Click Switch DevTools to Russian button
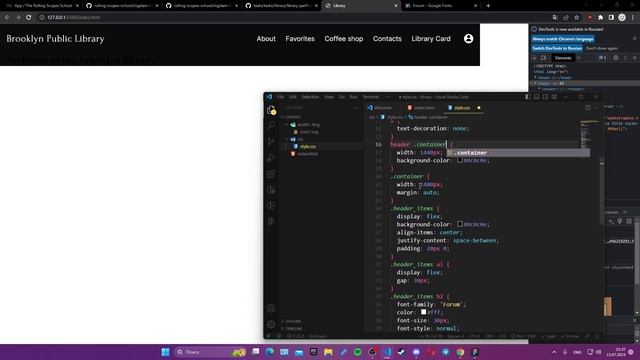The image size is (640, 360). click(557, 48)
